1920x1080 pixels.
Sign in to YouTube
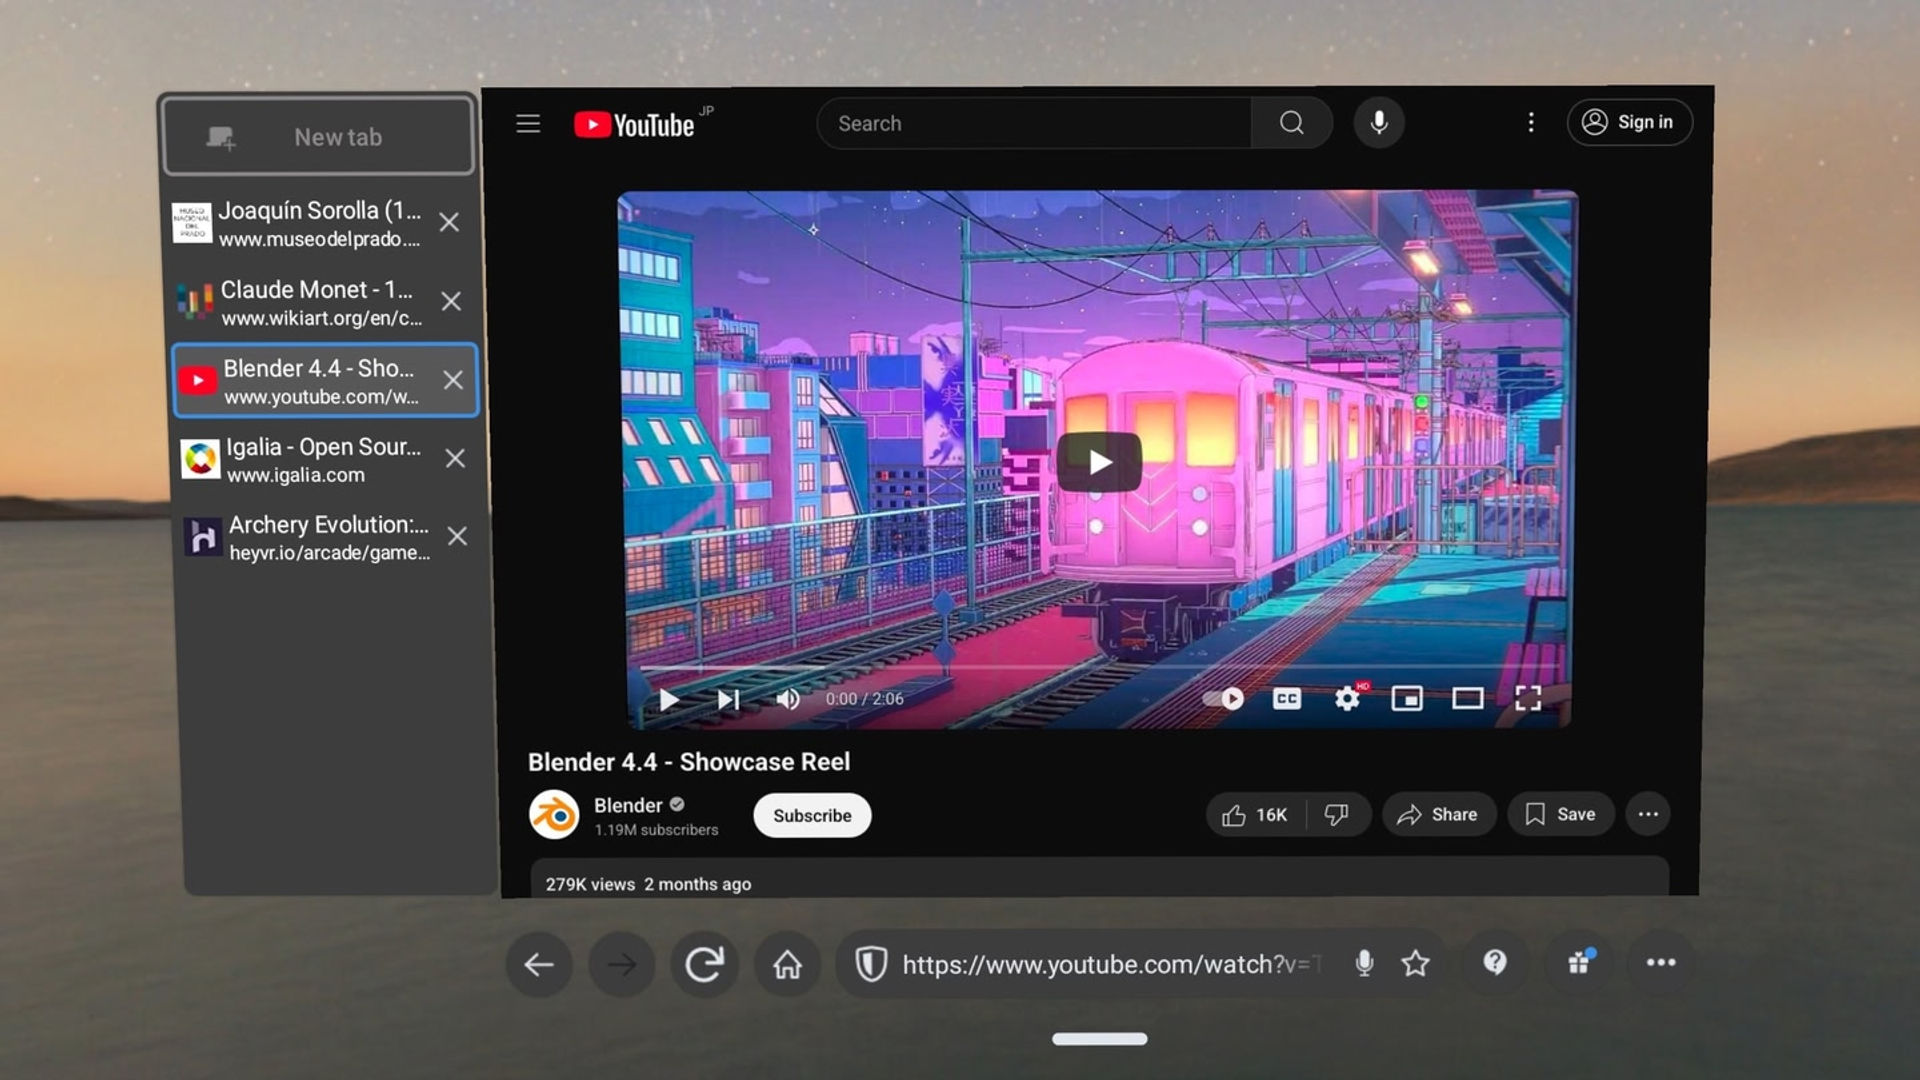coord(1629,122)
